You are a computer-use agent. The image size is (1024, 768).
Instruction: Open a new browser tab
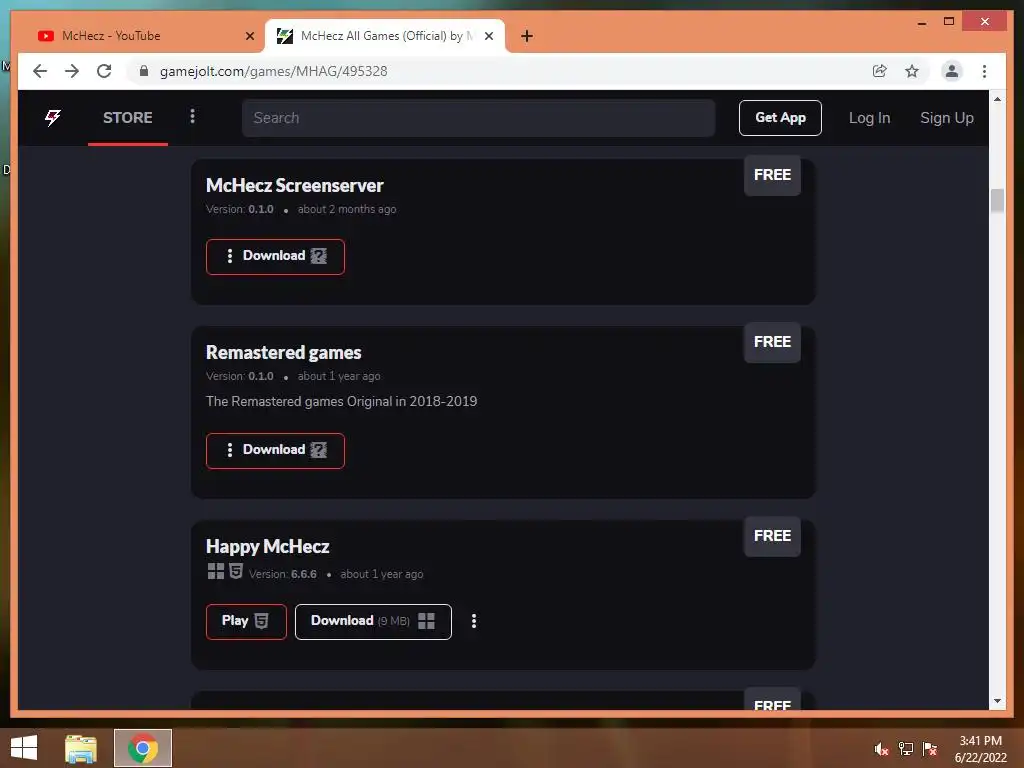tap(527, 37)
